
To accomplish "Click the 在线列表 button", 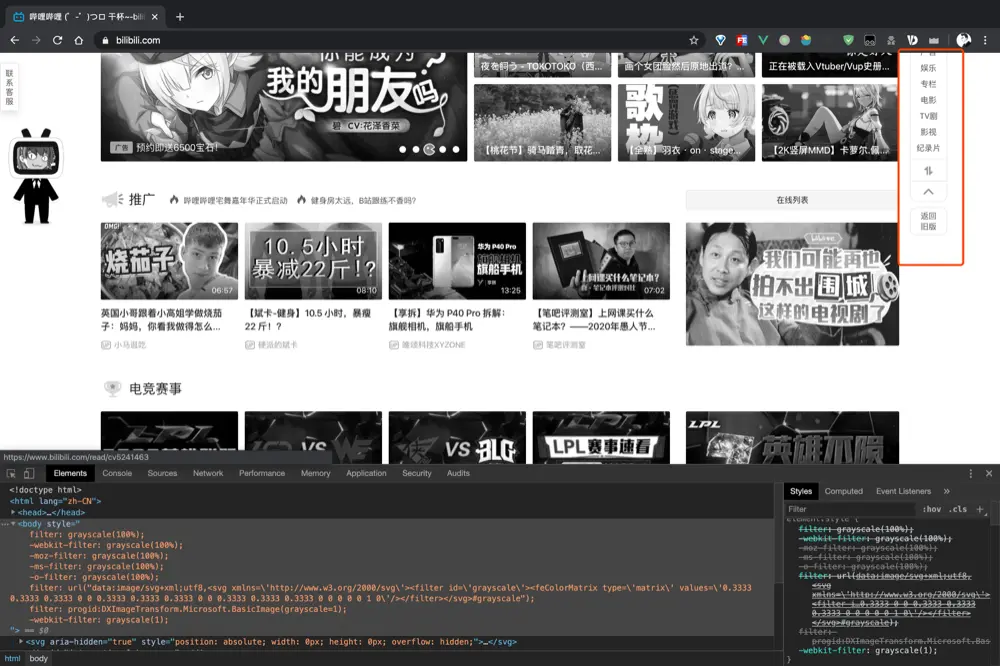I will click(x=792, y=200).
